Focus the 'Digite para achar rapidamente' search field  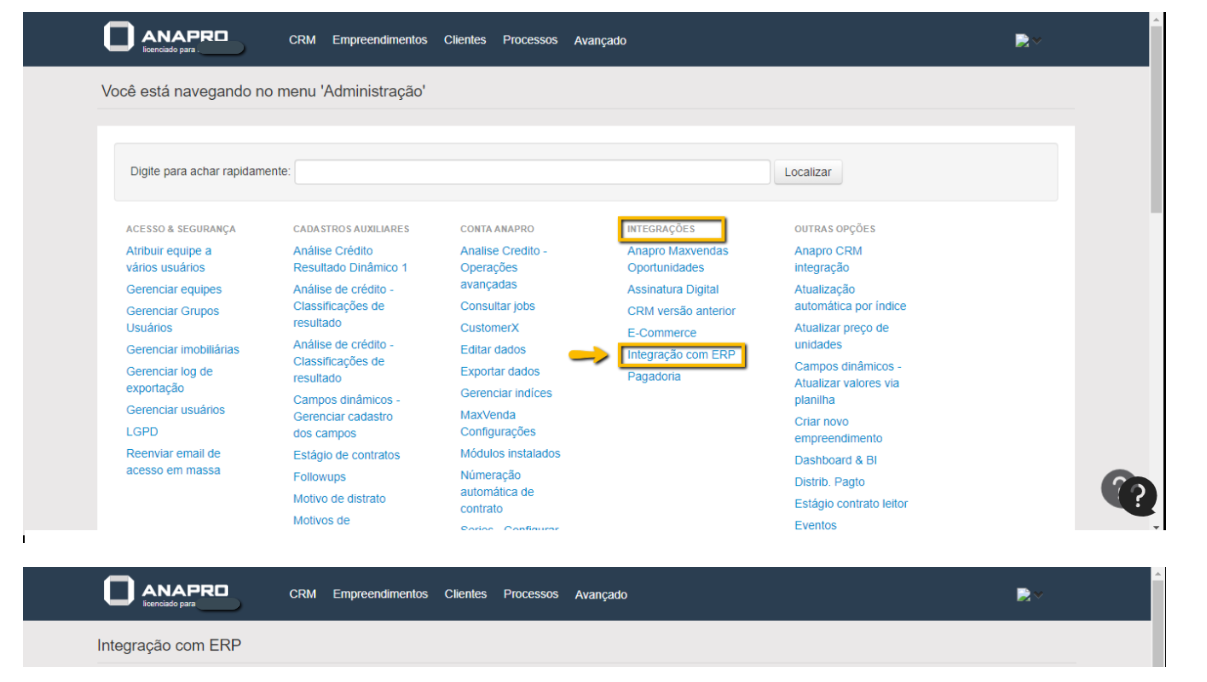532,172
